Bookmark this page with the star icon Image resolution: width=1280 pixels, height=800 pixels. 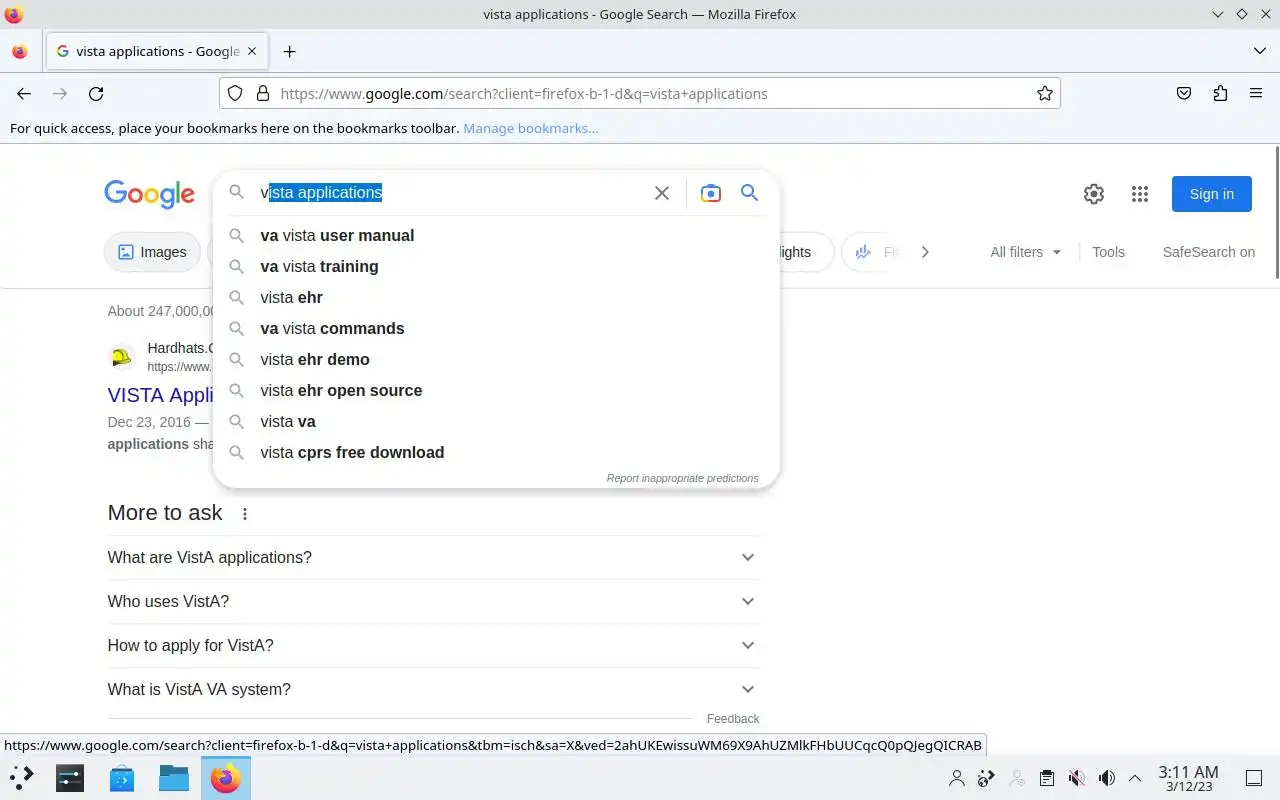pyautogui.click(x=1045, y=93)
